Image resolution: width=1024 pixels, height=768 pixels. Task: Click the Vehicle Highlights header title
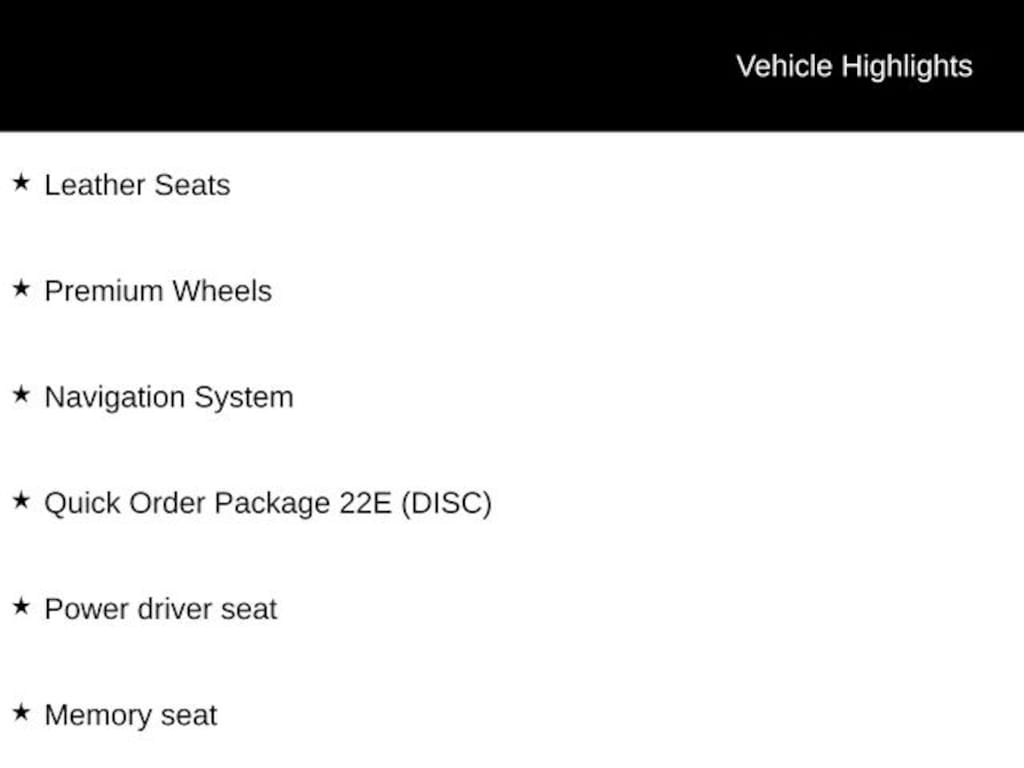pyautogui.click(x=854, y=66)
